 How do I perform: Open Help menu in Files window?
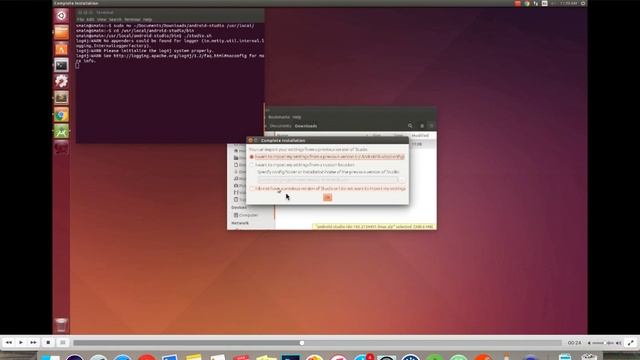pyautogui.click(x=297, y=117)
